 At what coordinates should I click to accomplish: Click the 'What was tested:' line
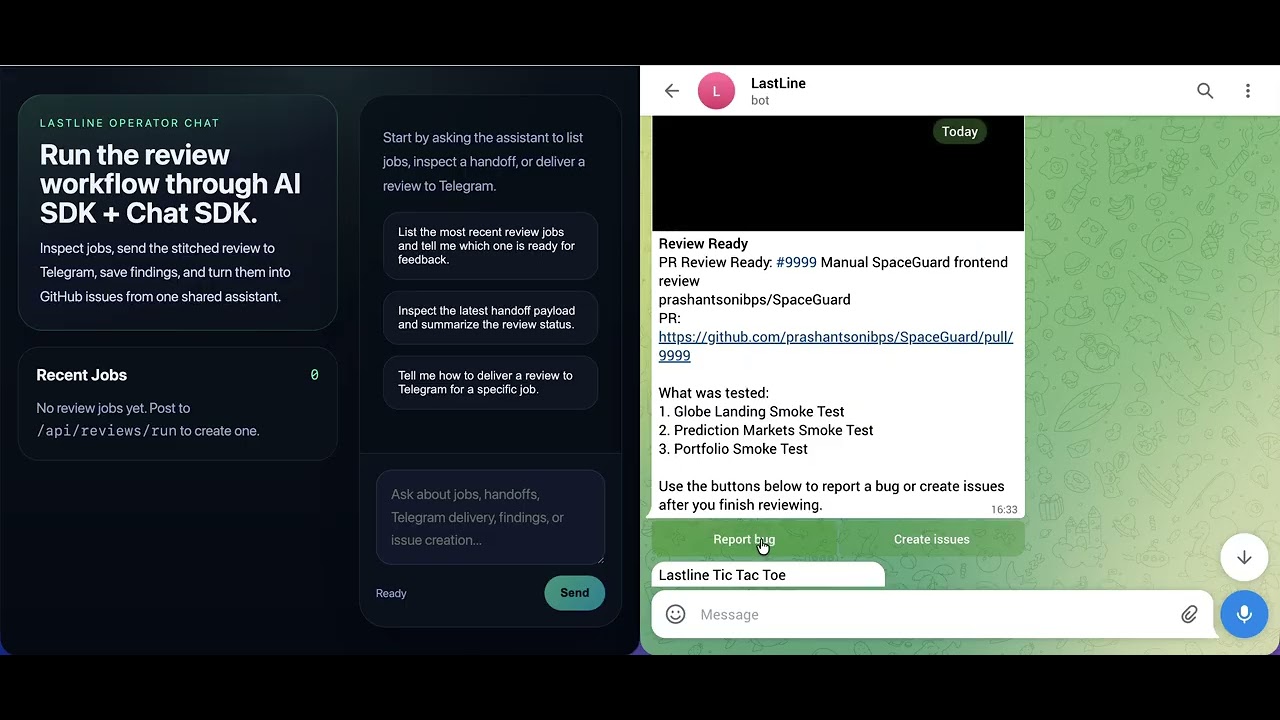[x=714, y=393]
